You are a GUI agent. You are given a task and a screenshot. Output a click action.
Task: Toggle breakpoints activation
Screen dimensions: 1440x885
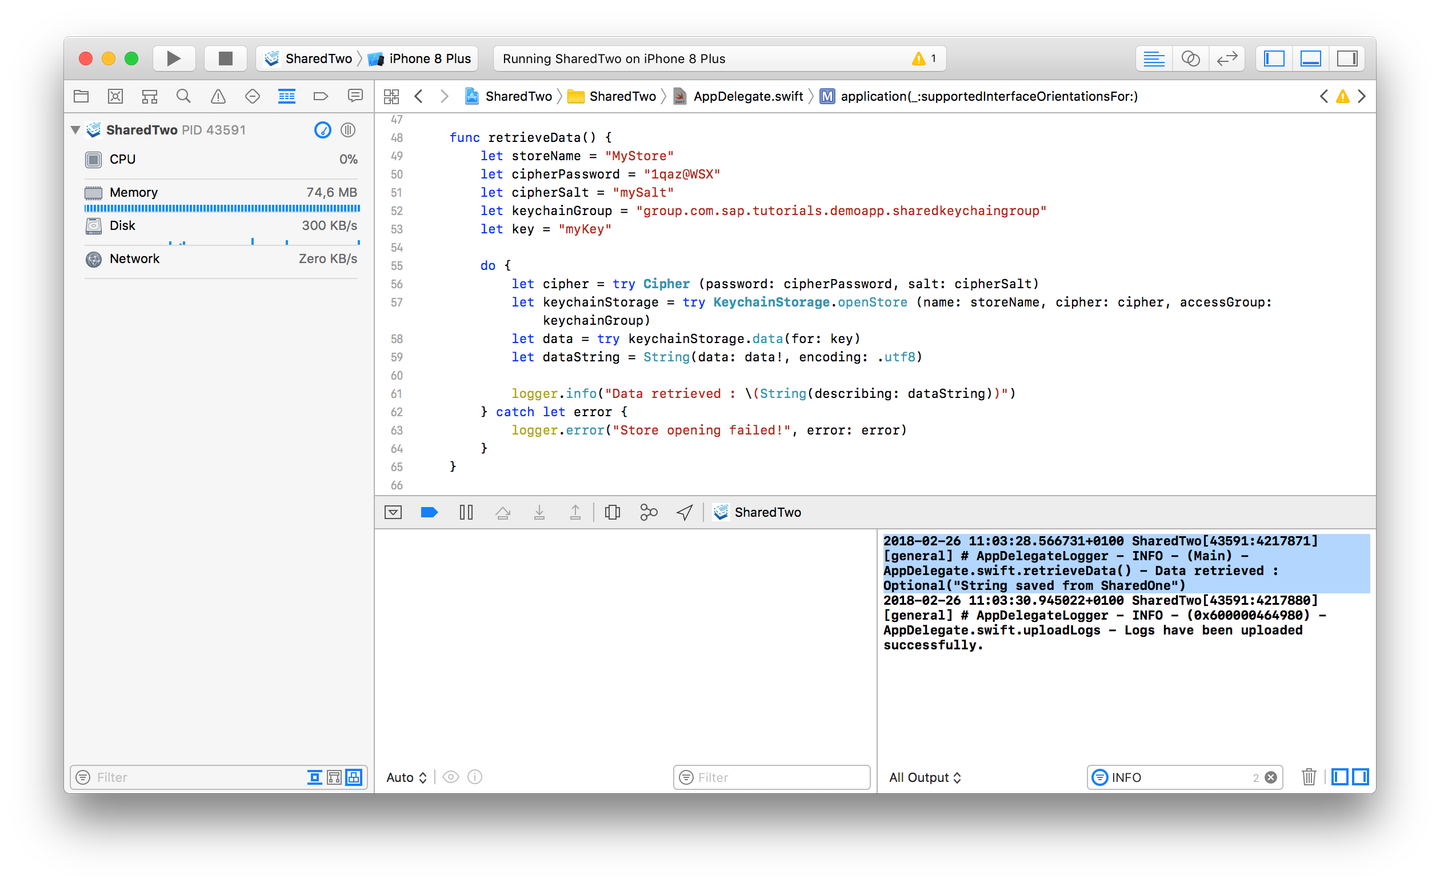click(x=429, y=512)
